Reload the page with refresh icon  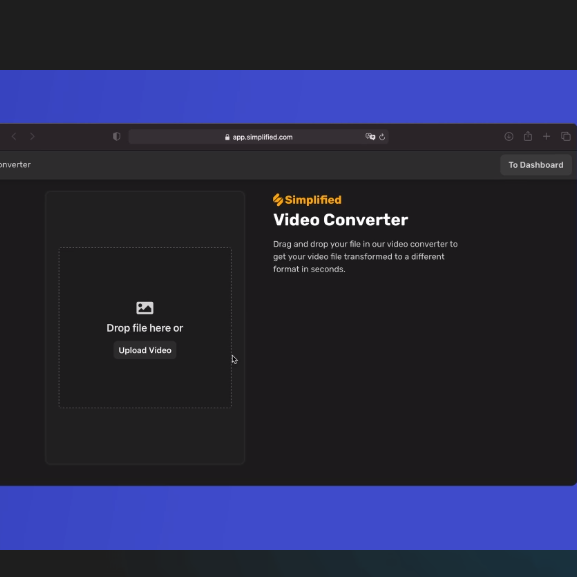point(382,137)
